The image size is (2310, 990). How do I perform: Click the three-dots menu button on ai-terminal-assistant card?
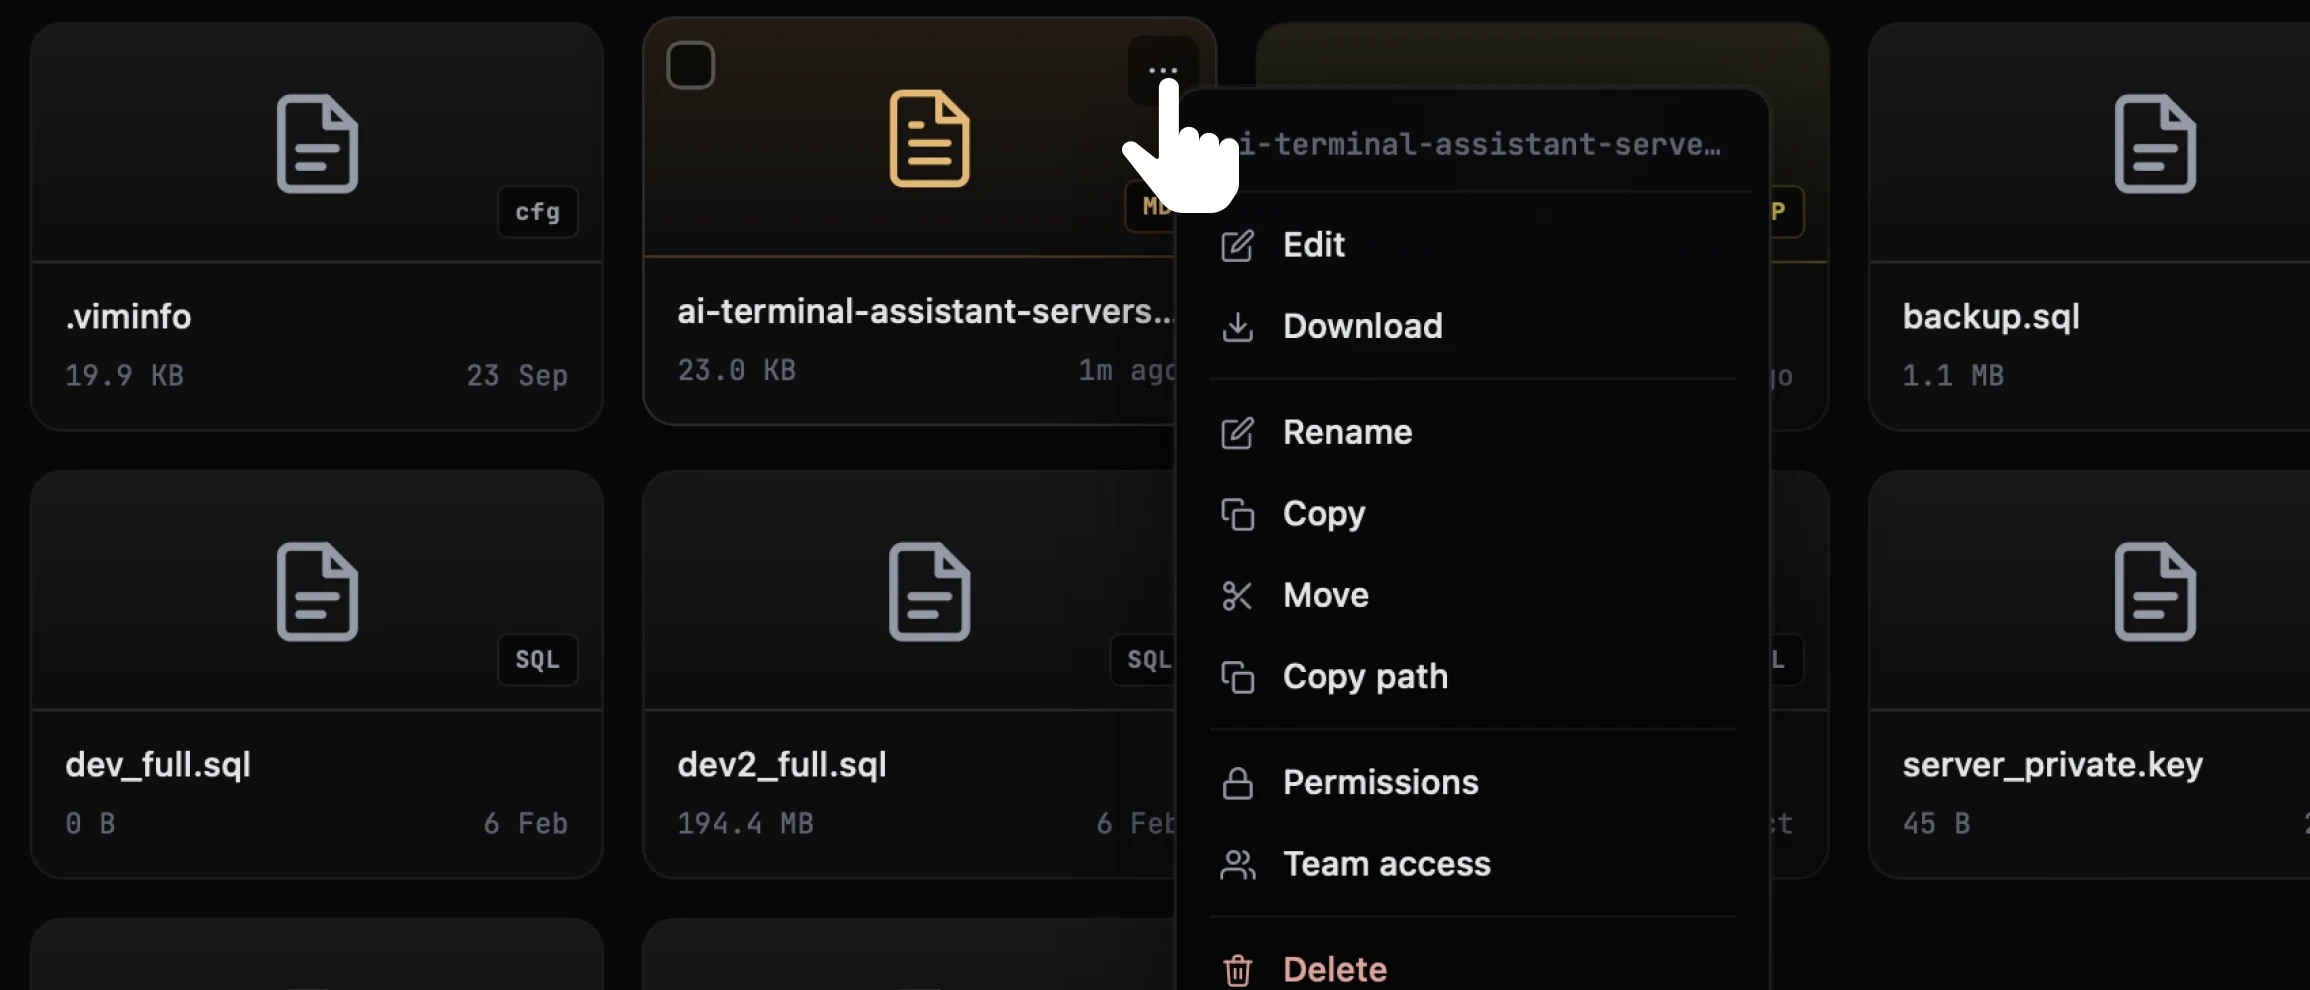[1163, 70]
